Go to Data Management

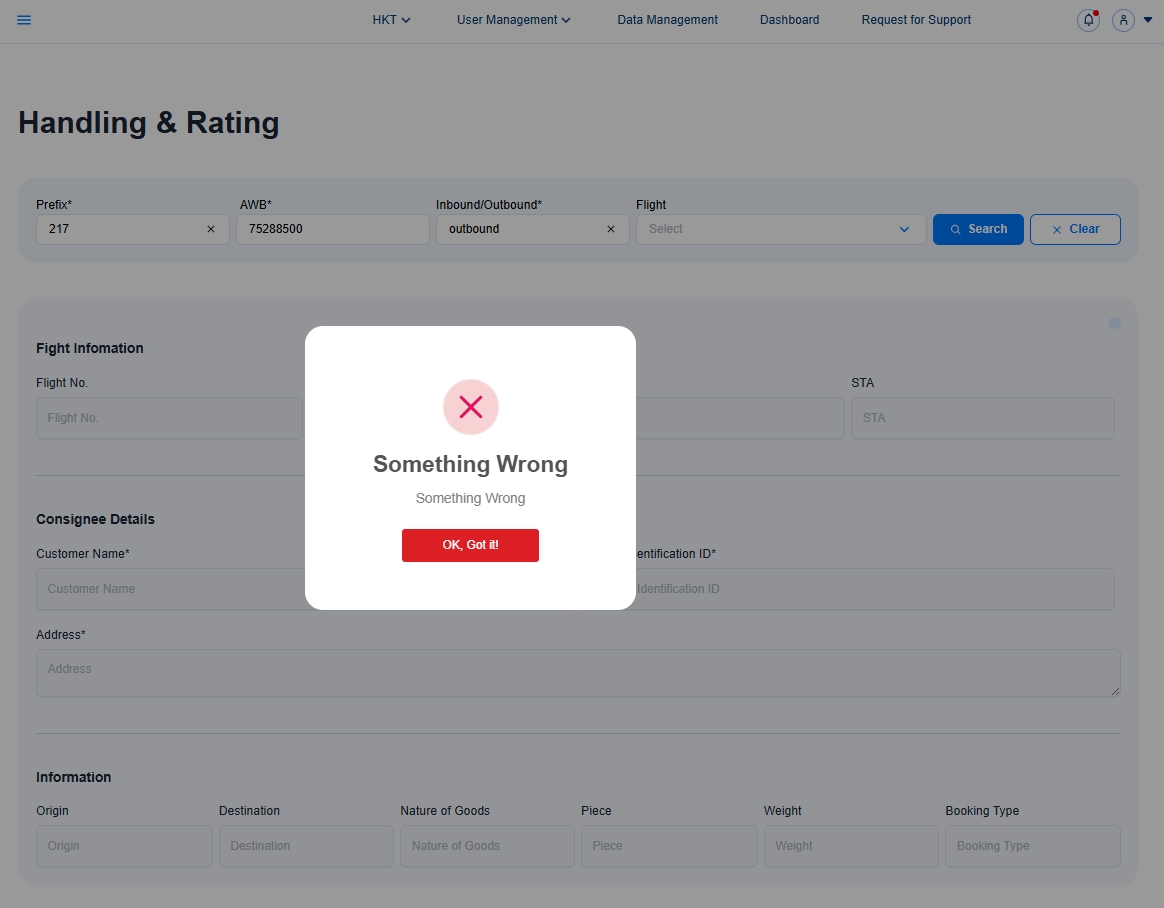click(x=667, y=20)
